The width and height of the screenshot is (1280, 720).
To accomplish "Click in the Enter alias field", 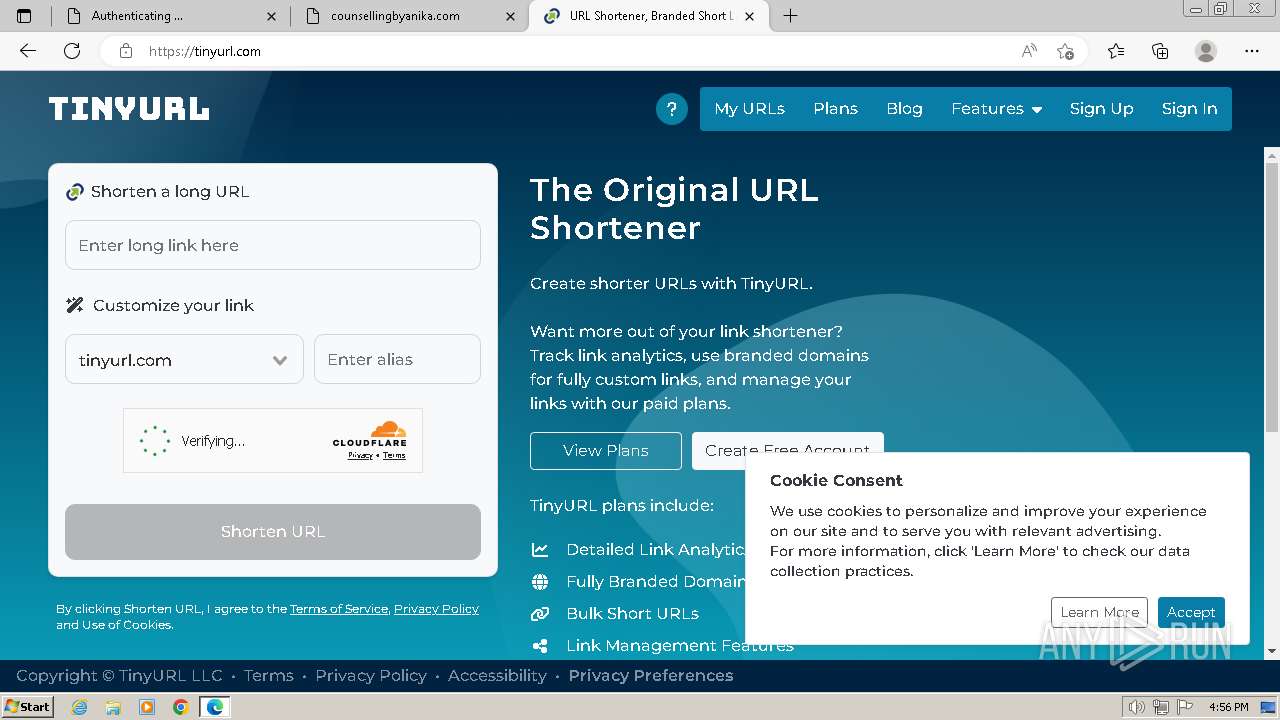I will tap(397, 360).
